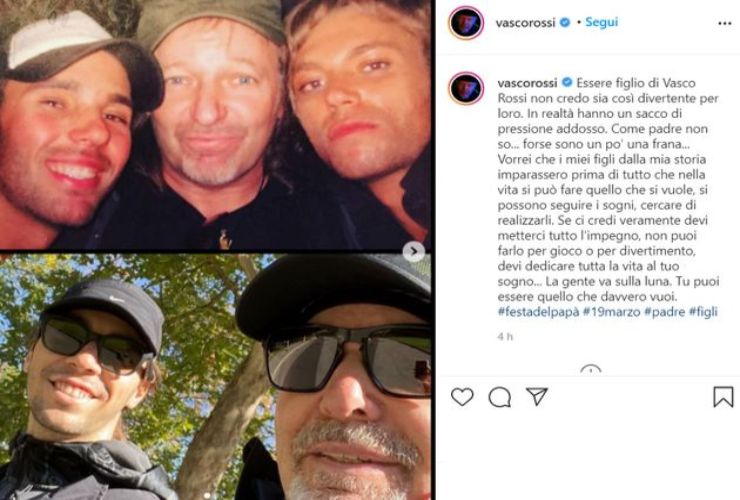Follow the account with the Segui link
This screenshot has width=740, height=500.
pyautogui.click(x=602, y=22)
